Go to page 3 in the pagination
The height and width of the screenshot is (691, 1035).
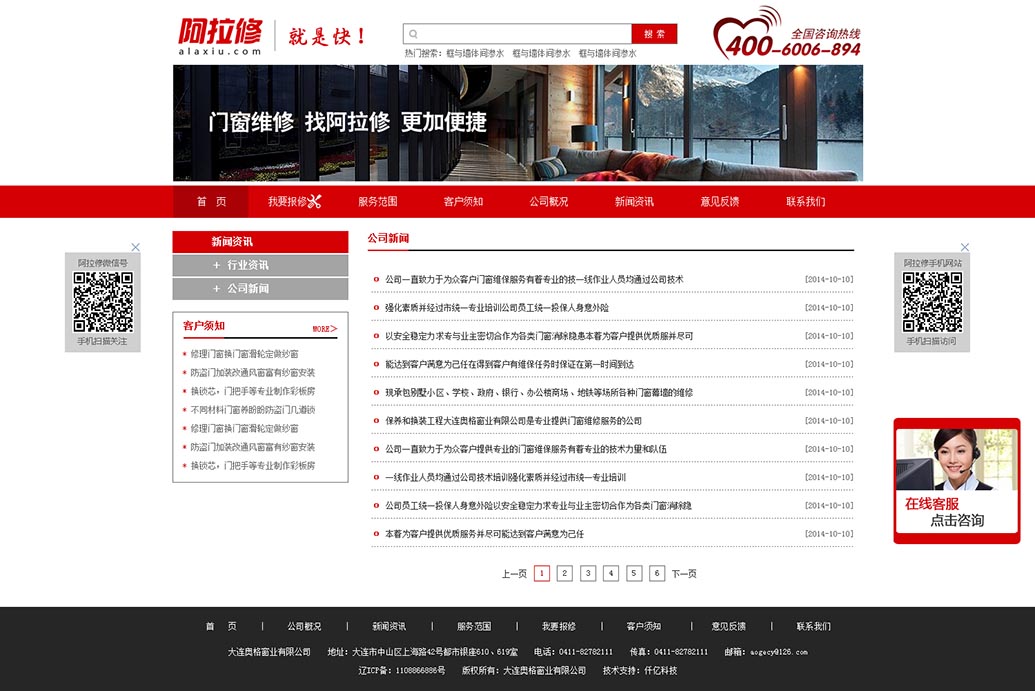(588, 573)
